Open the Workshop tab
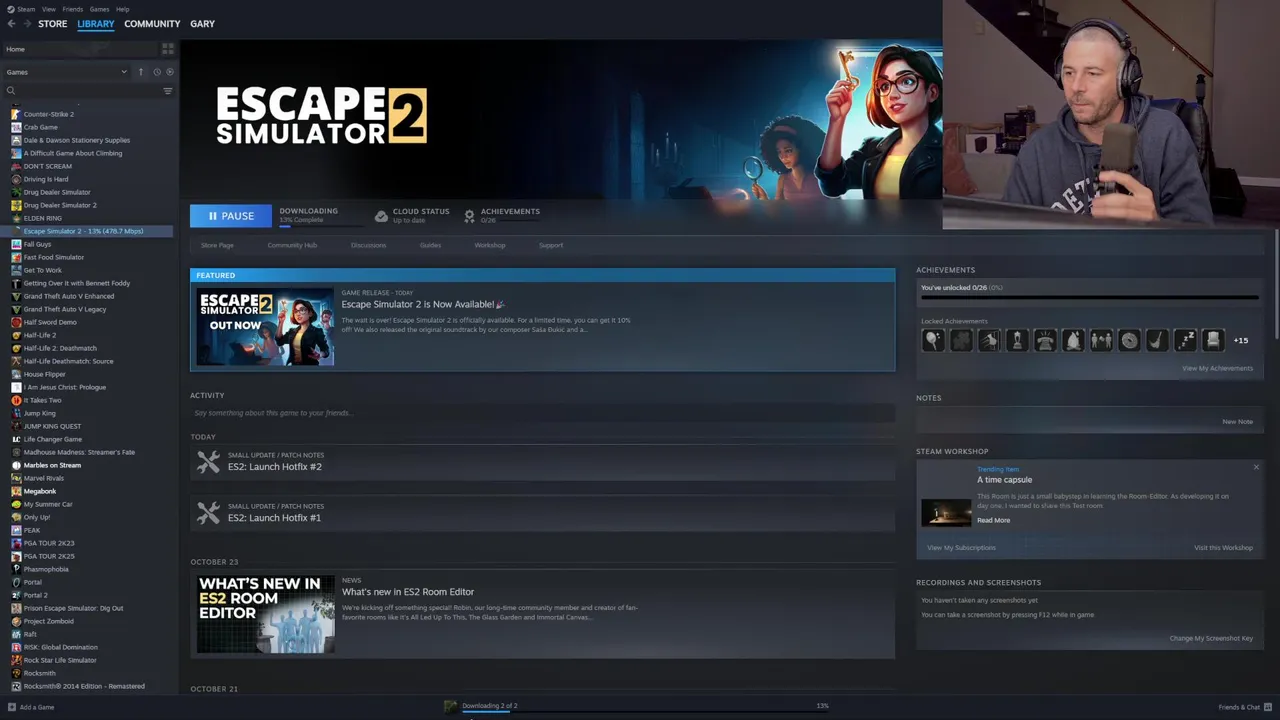This screenshot has width=1280, height=720. pyautogui.click(x=490, y=245)
